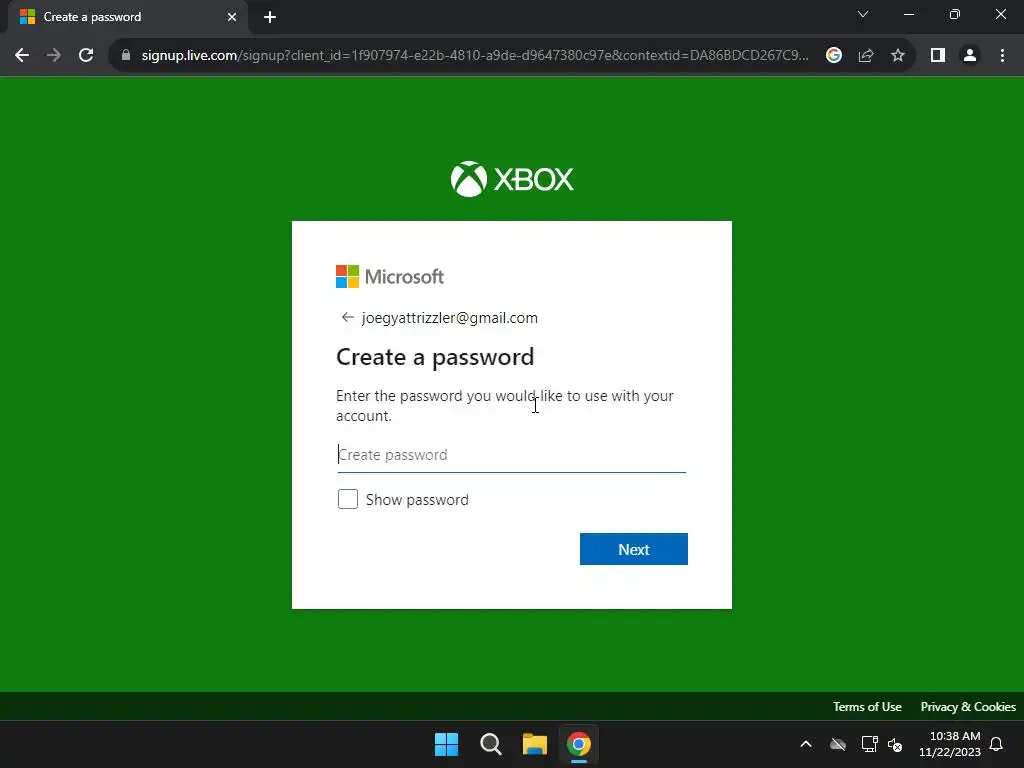Go back using arrow beside the email
The image size is (1024, 768).
(x=347, y=317)
